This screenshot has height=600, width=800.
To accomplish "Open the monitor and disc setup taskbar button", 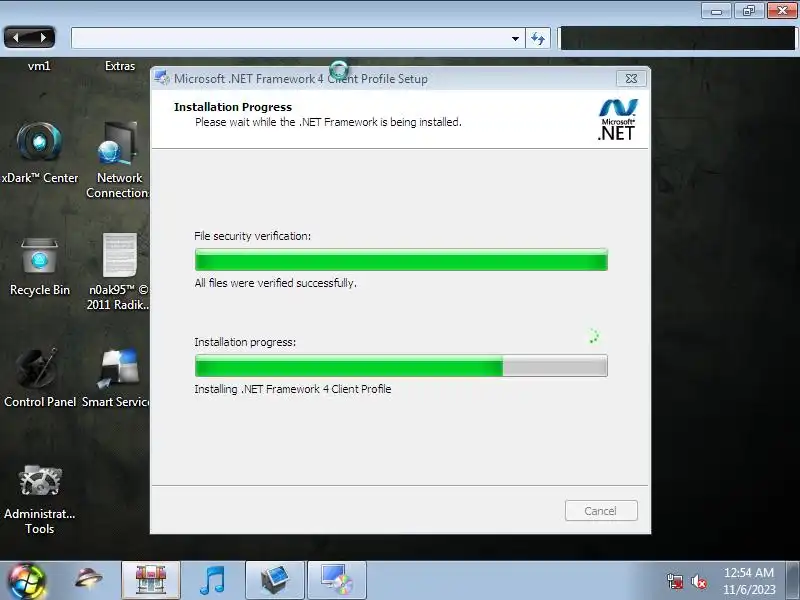I will pyautogui.click(x=337, y=580).
